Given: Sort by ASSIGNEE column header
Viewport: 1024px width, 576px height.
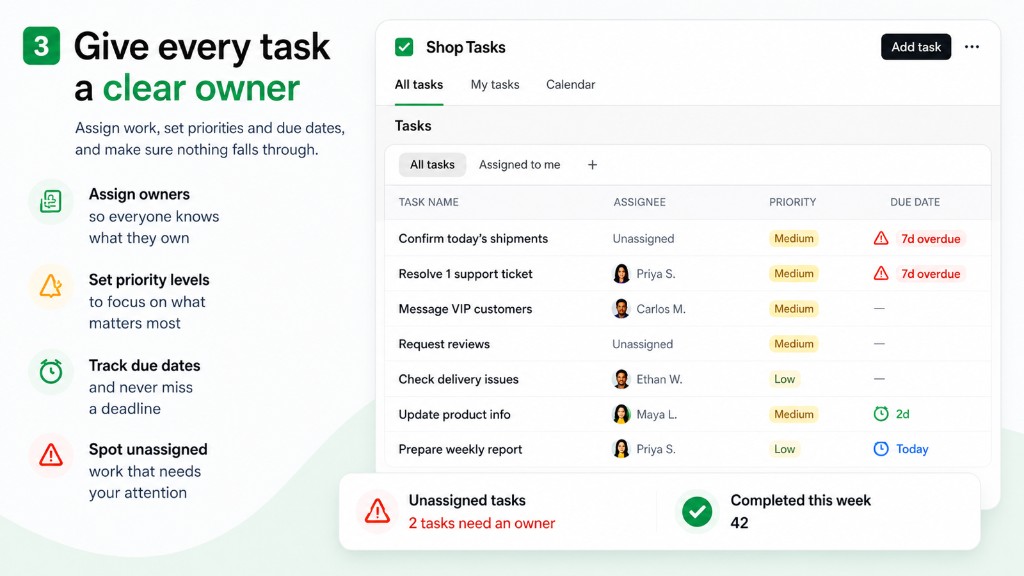Looking at the screenshot, I should (639, 202).
